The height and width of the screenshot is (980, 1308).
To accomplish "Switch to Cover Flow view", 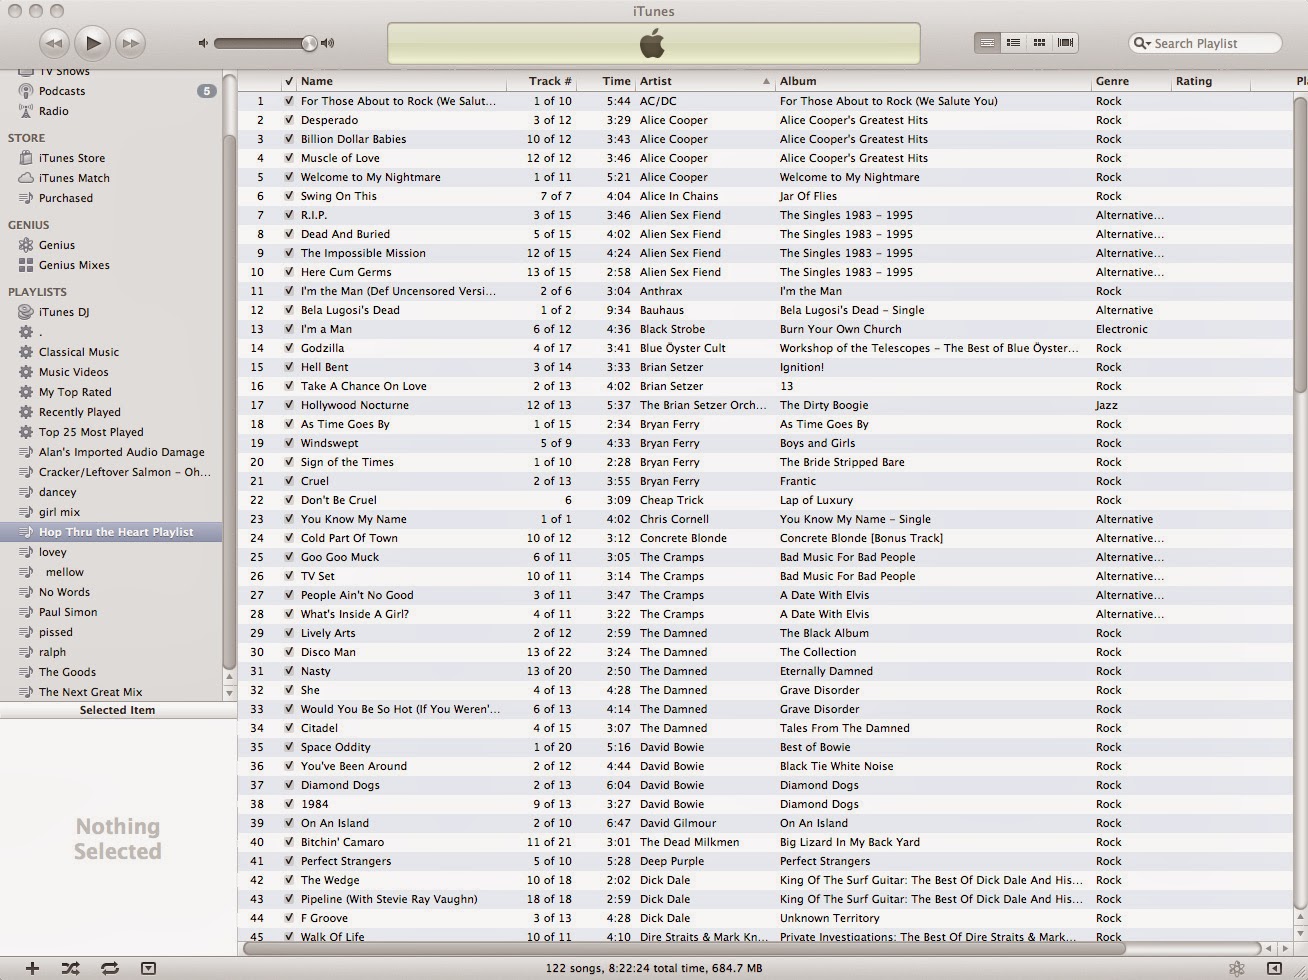I will click(x=1065, y=43).
